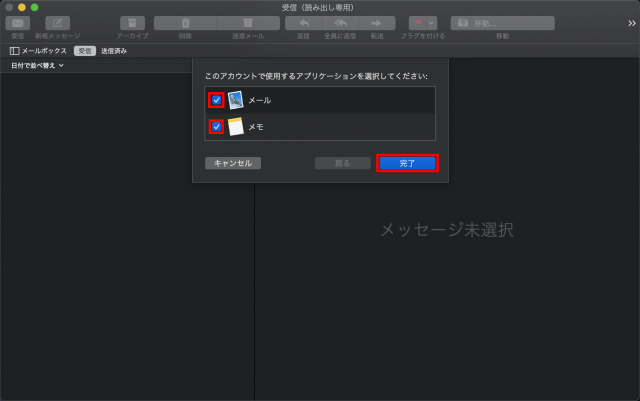The image size is (640, 401).
Task: Click the Archive (アーカイブ) toolbar icon
Action: tap(132, 23)
